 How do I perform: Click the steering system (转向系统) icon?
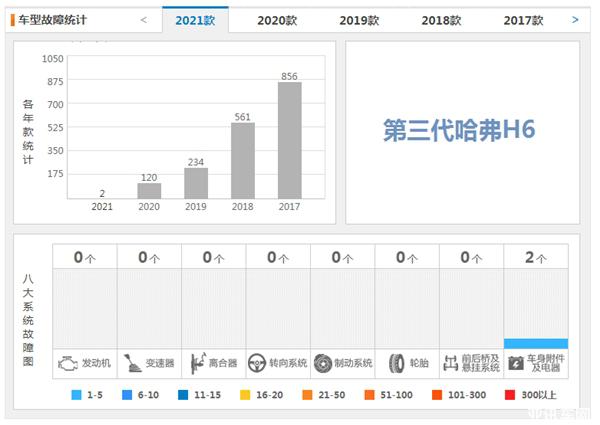coord(258,363)
